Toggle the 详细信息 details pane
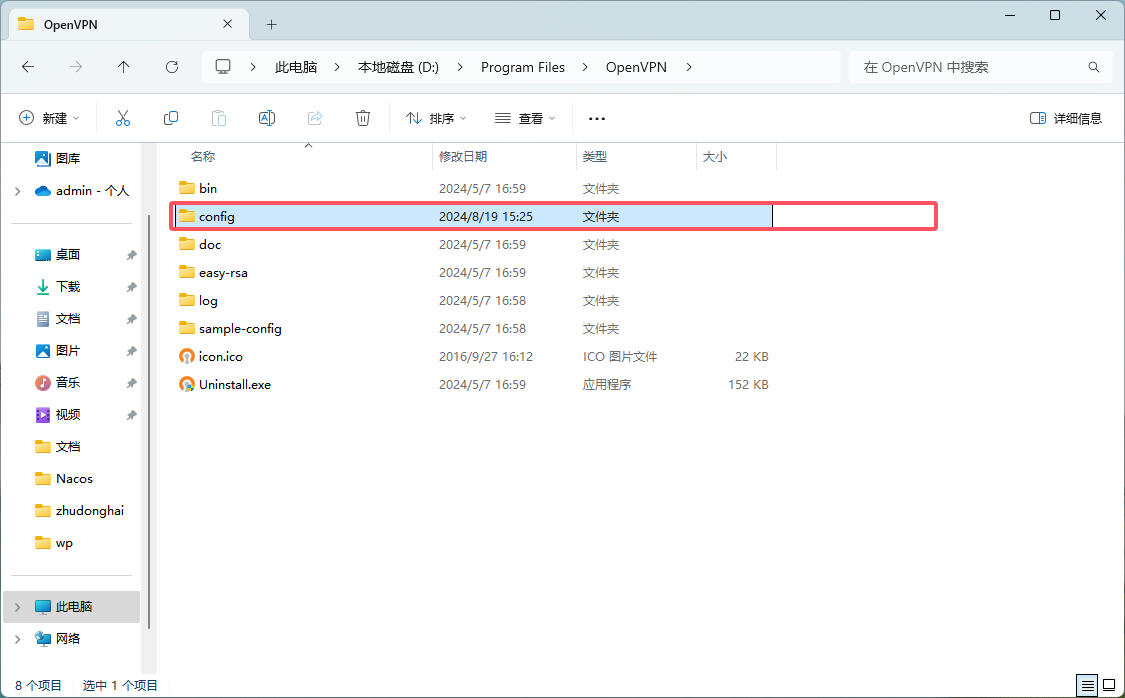 coord(1066,118)
